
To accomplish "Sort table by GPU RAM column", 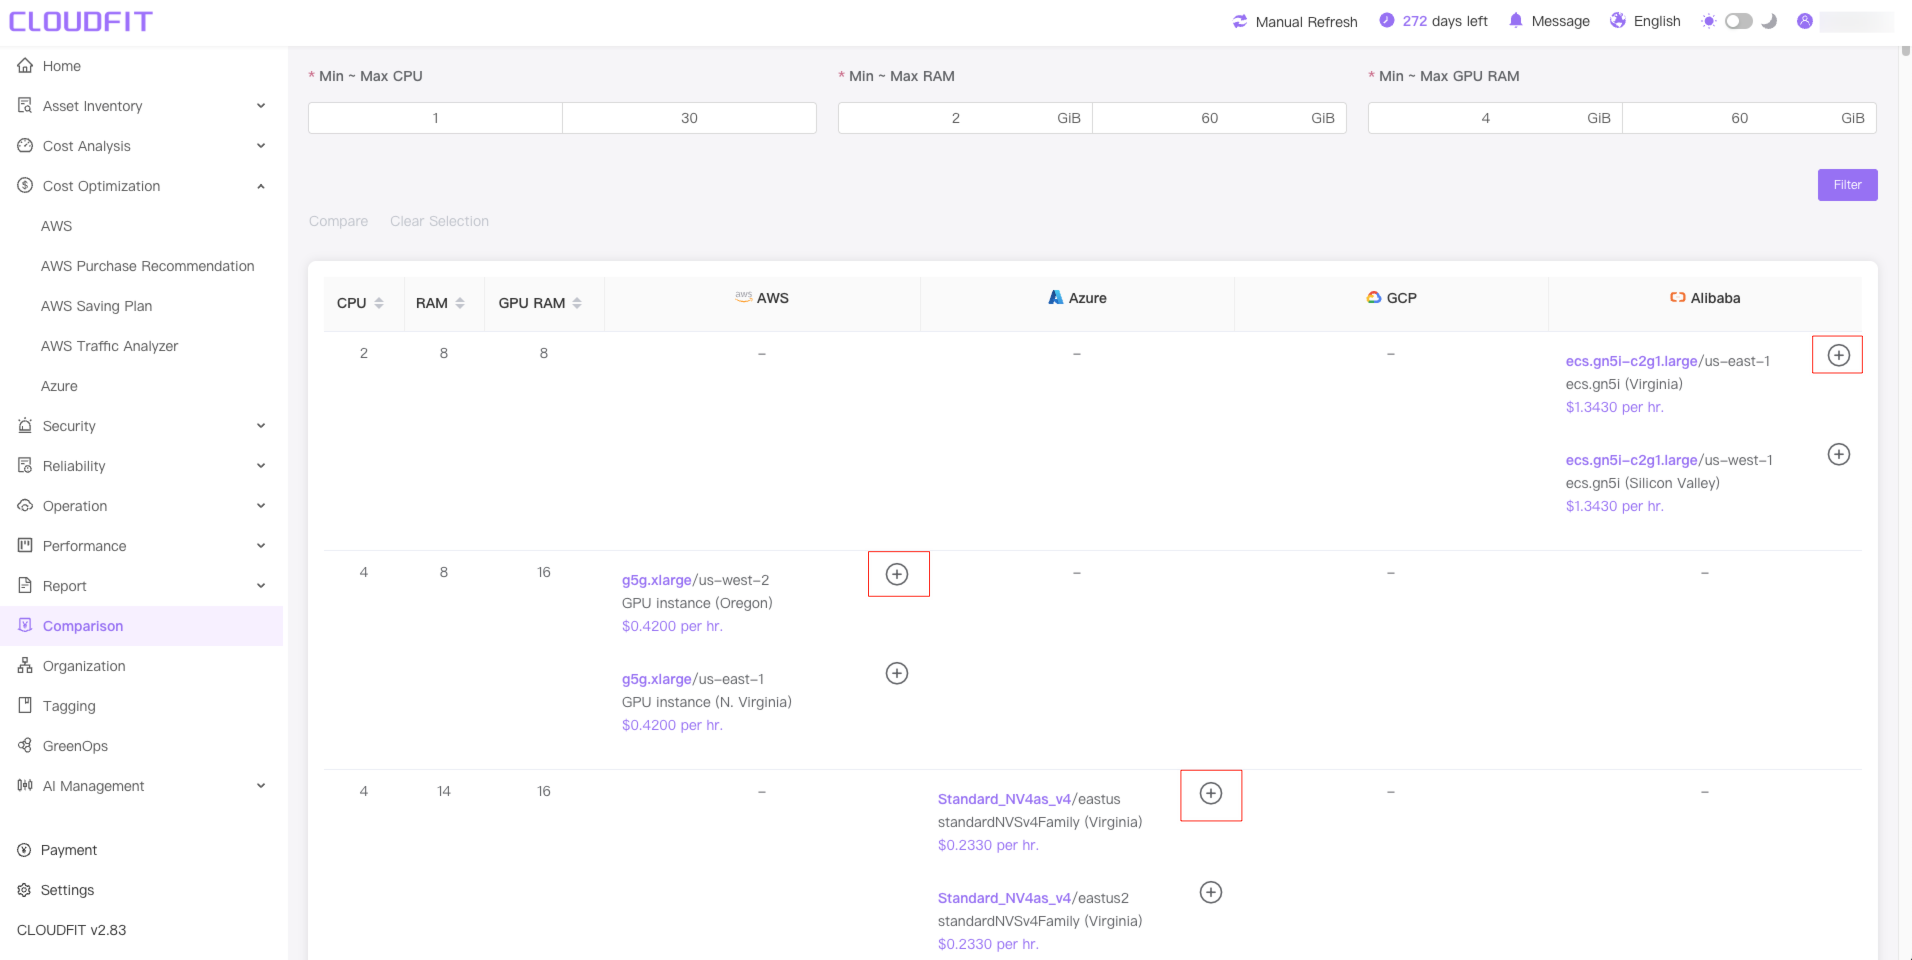I will pos(577,303).
